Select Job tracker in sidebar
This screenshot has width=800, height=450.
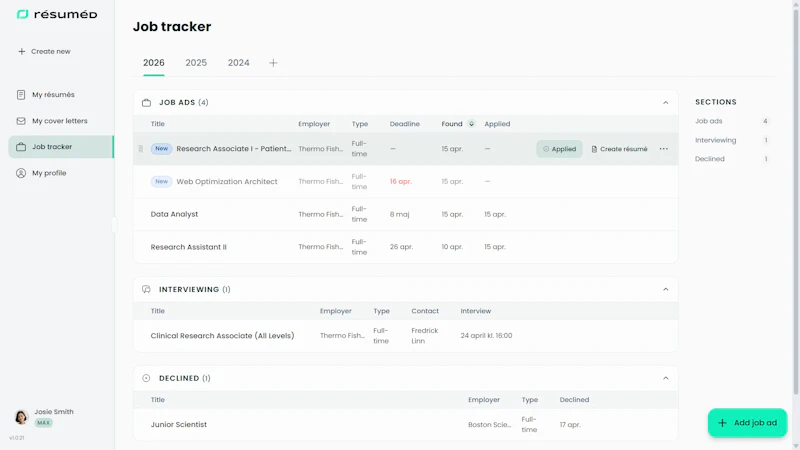[x=61, y=147]
